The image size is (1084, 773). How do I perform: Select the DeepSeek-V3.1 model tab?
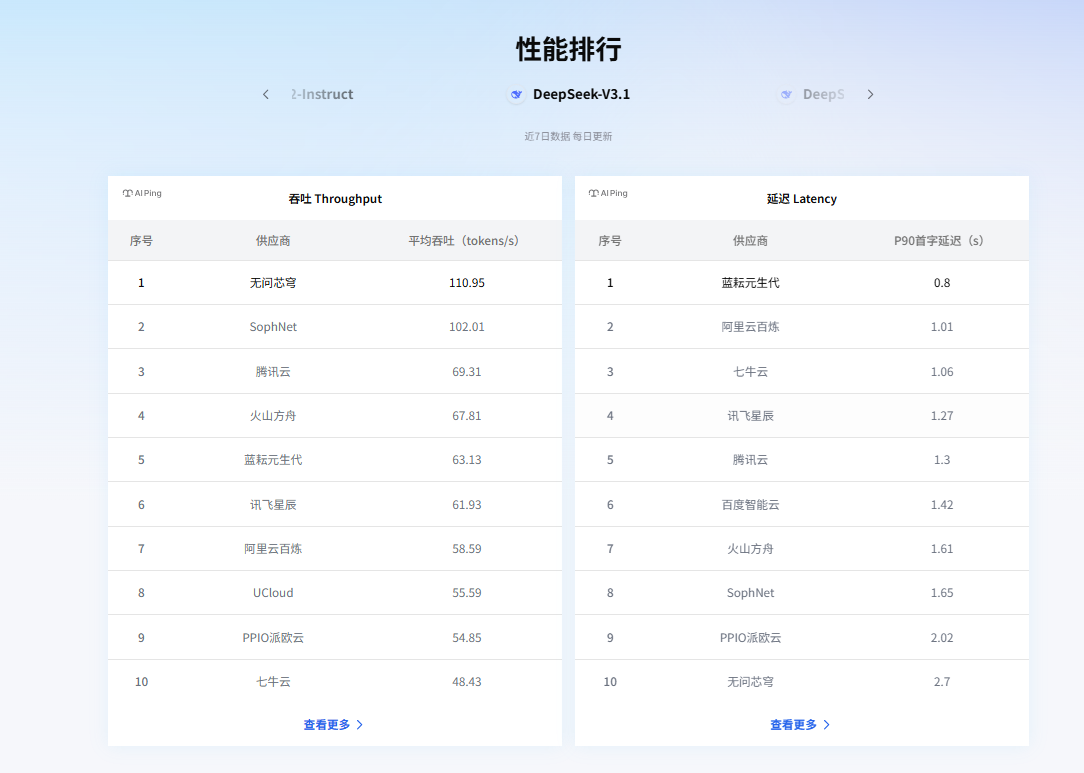pos(580,94)
